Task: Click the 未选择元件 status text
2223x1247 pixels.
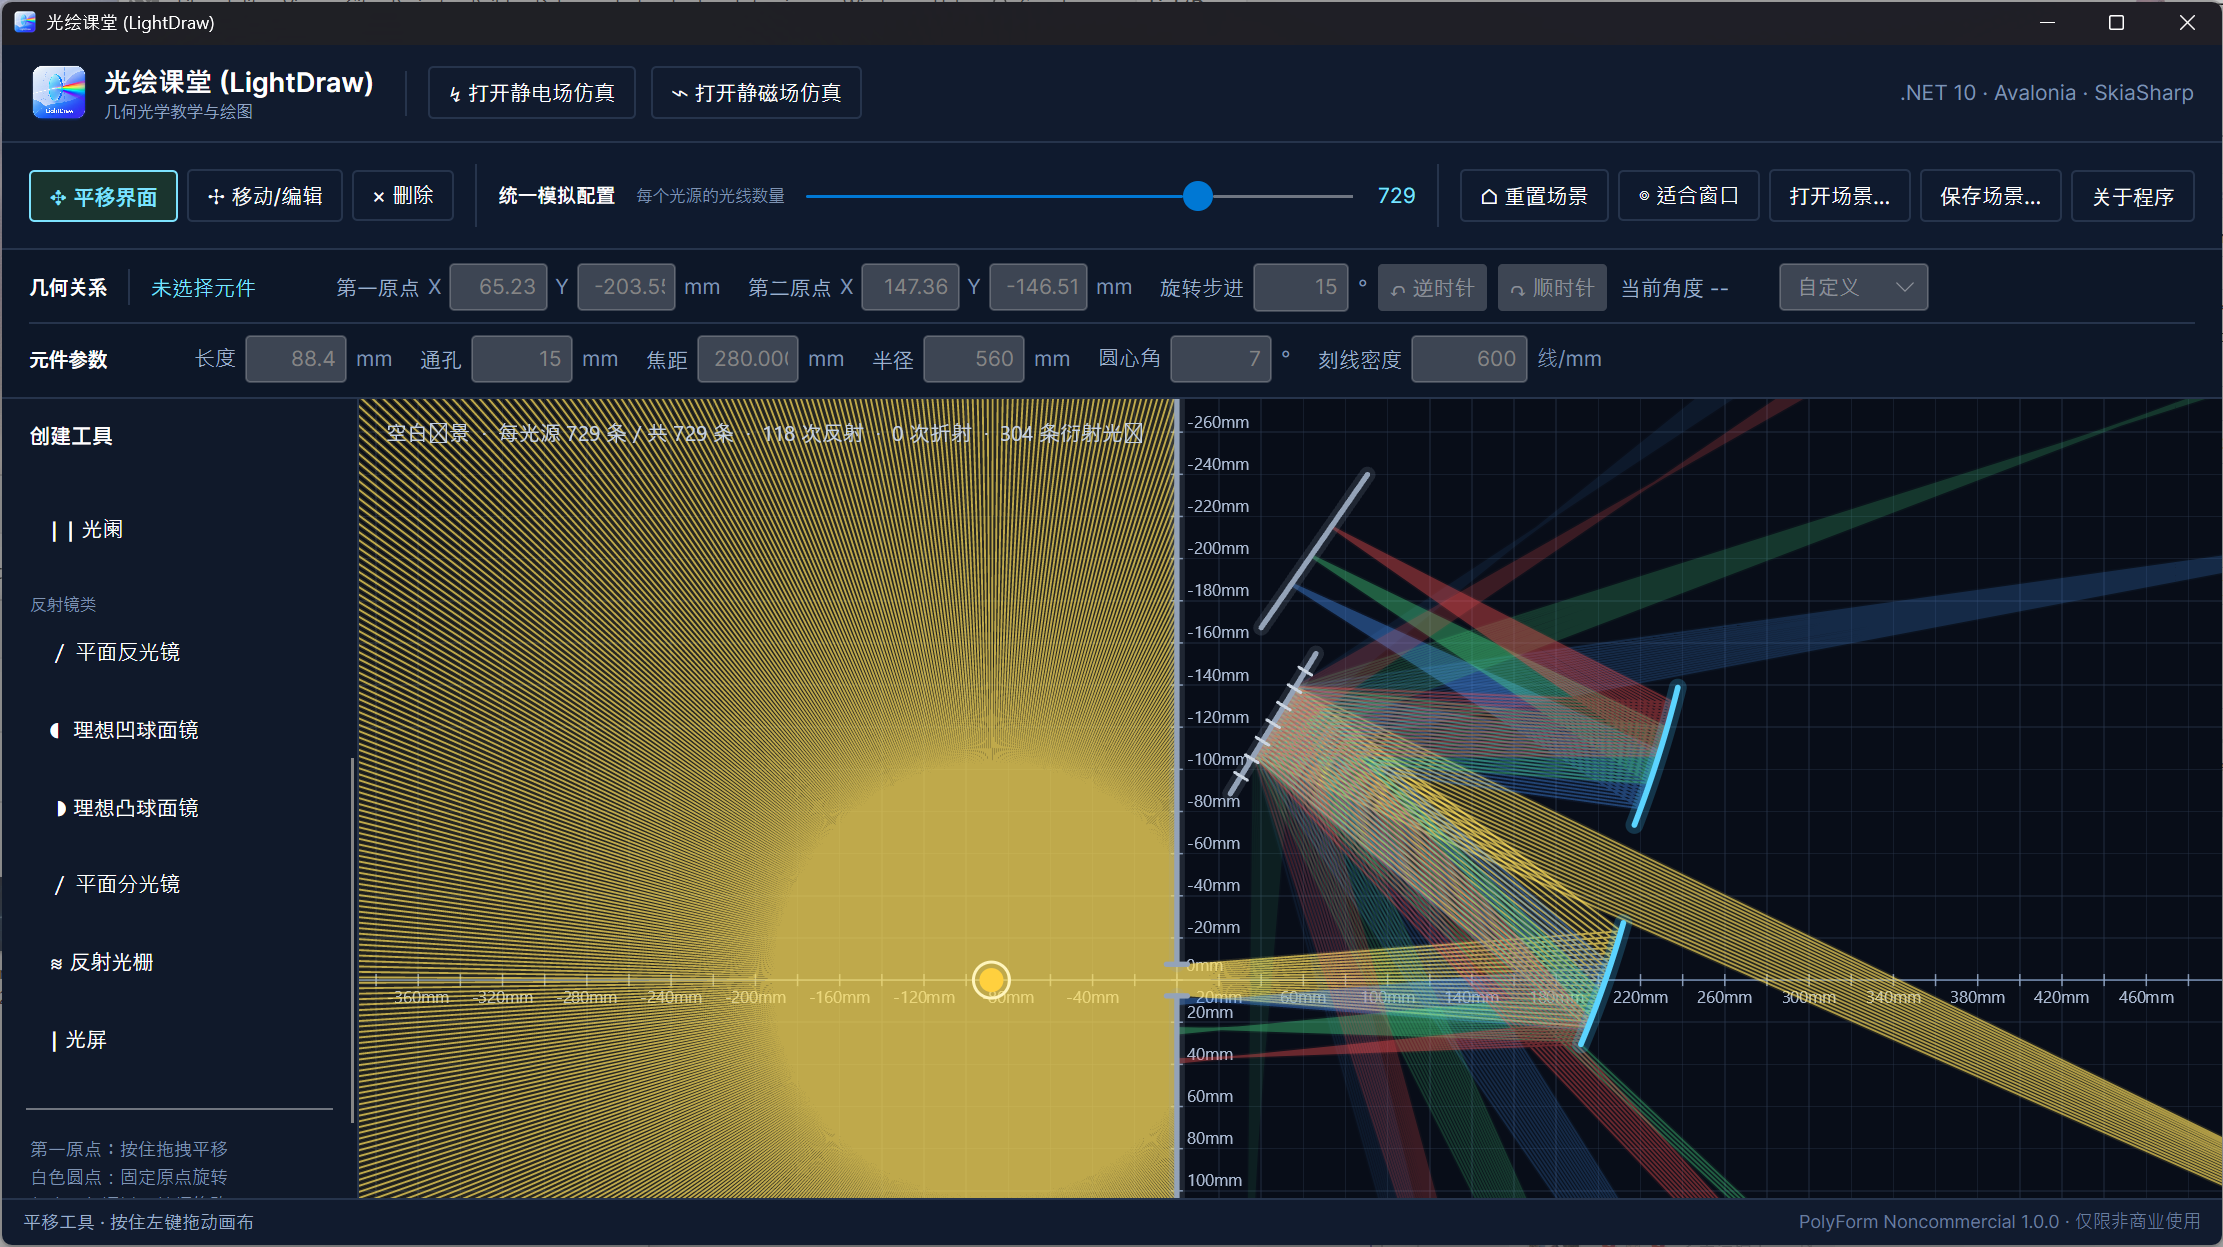Action: pos(203,288)
